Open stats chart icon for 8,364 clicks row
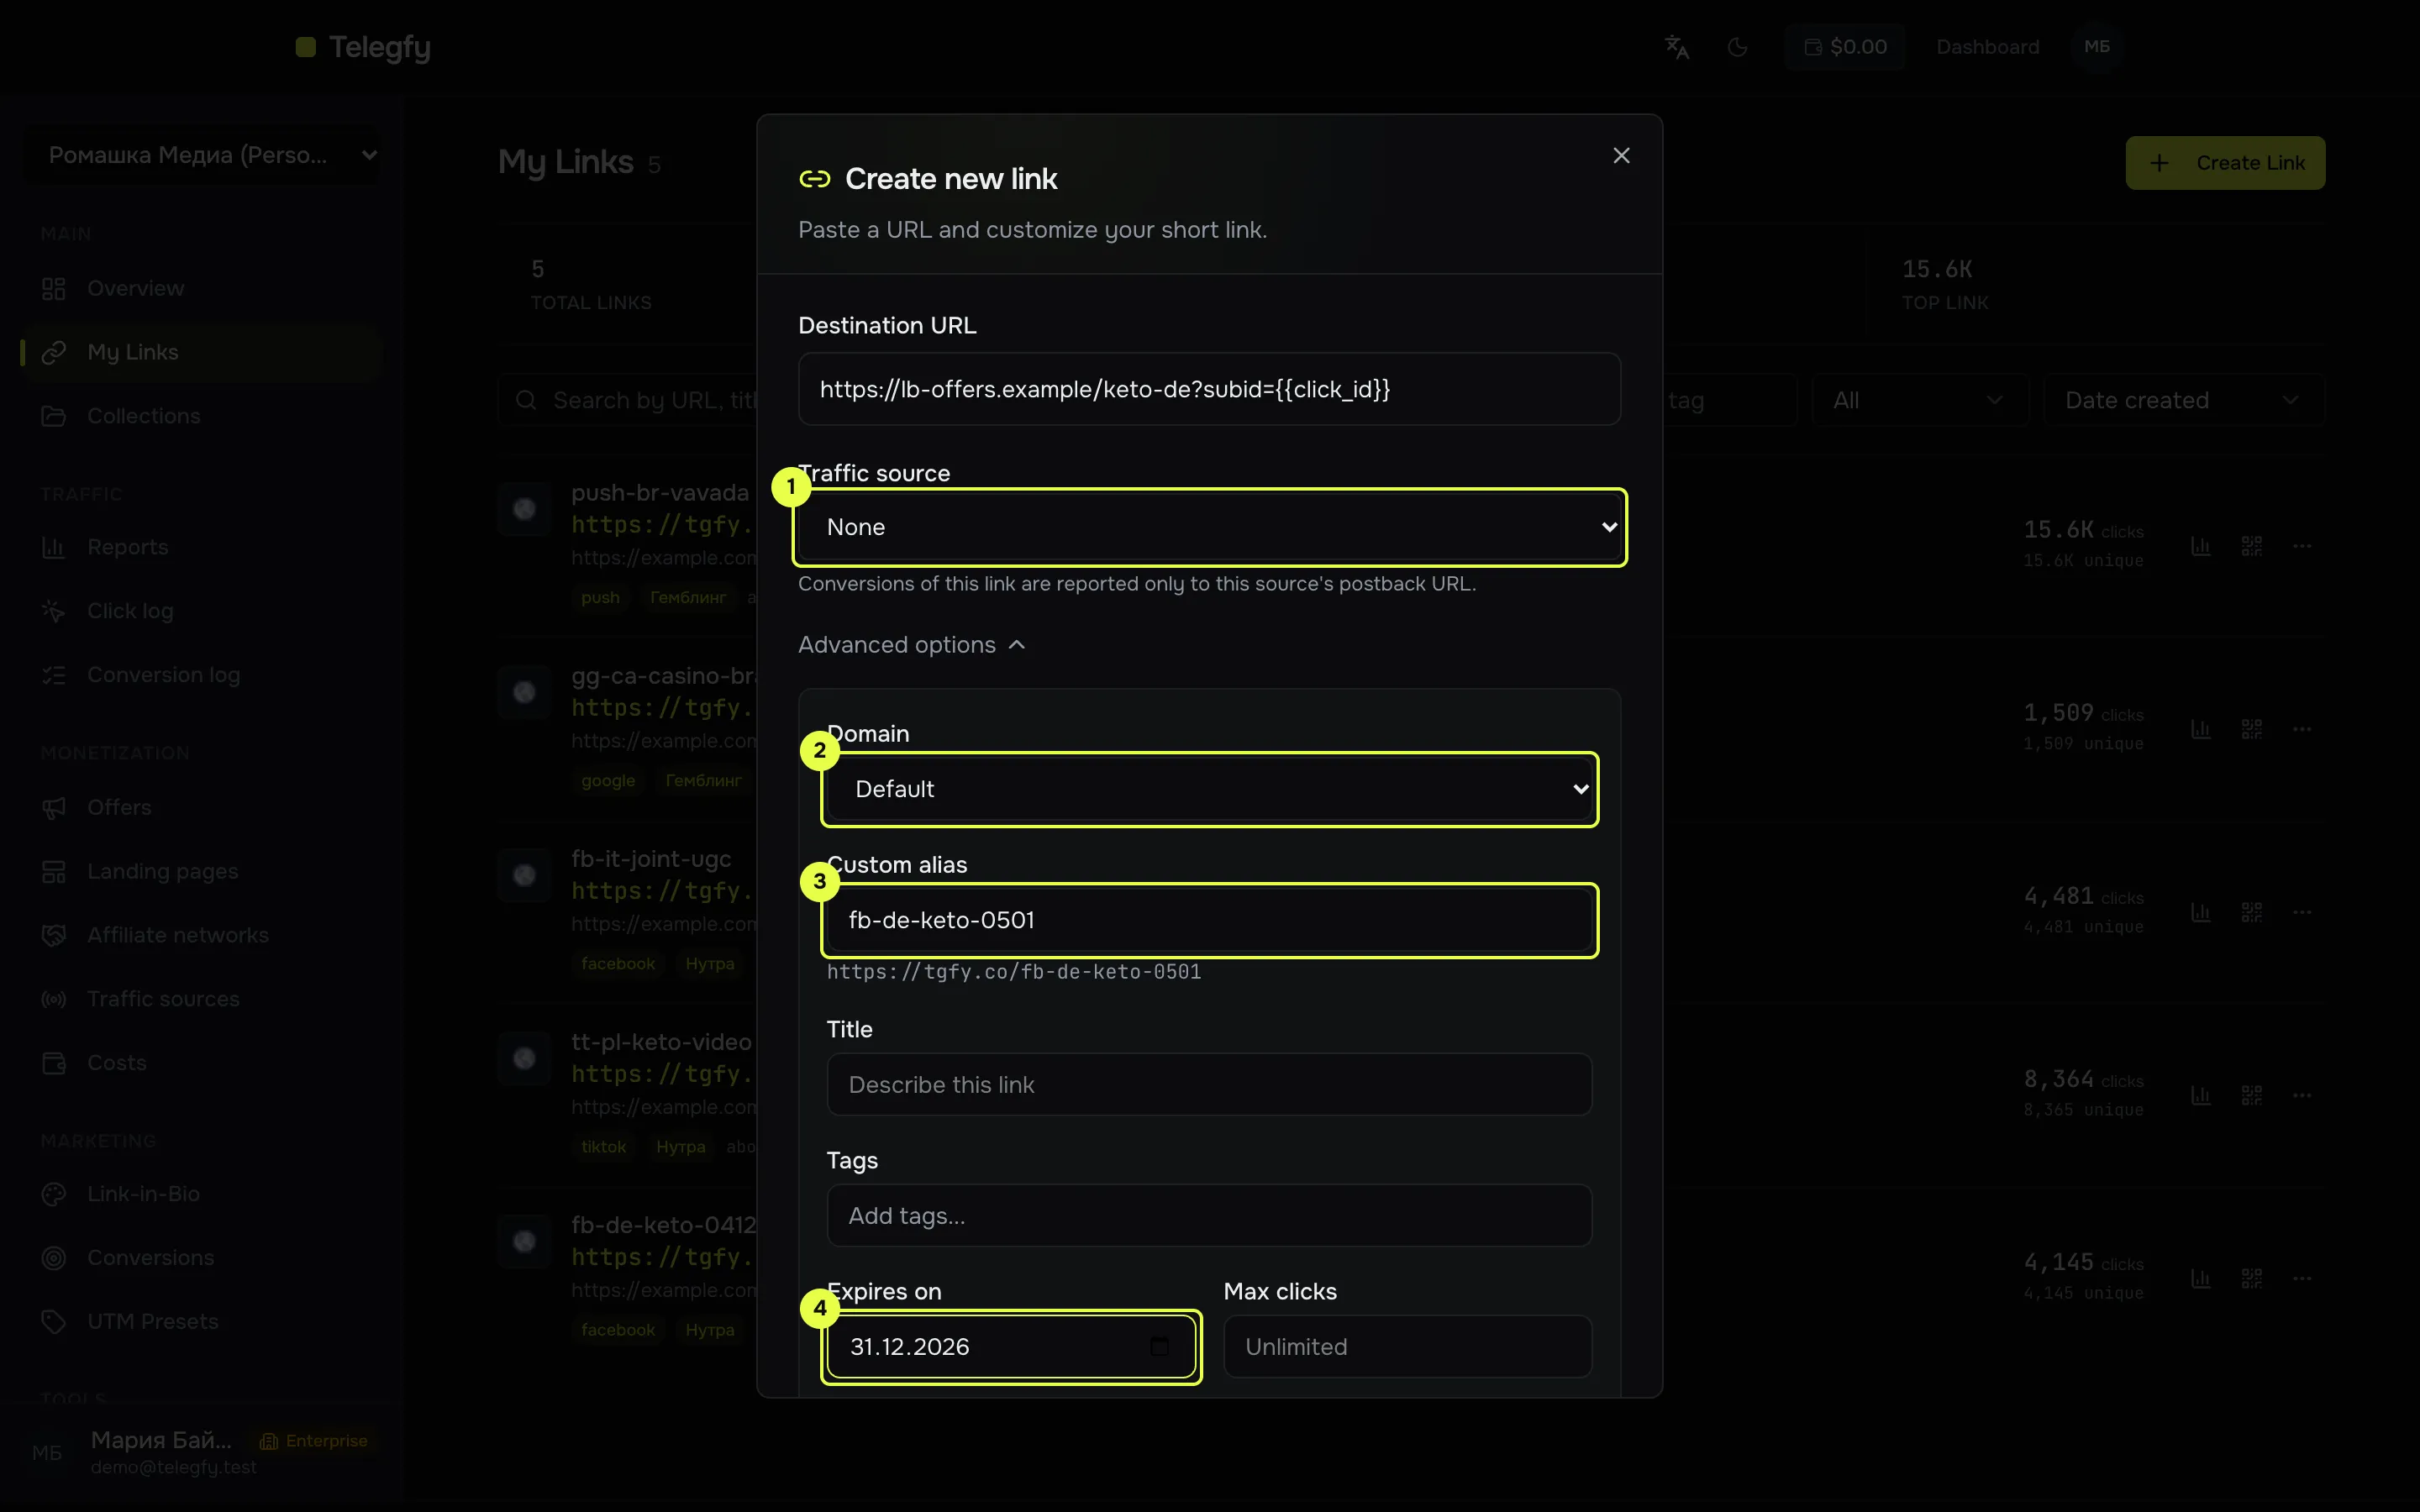Screen dimensions: 2420x1512 [2200, 1095]
